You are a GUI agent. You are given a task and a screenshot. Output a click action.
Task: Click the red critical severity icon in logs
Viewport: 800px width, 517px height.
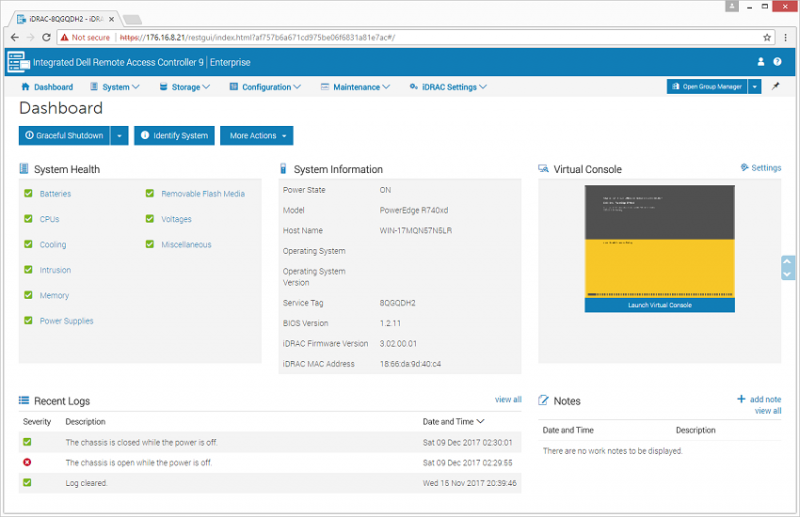(28, 462)
